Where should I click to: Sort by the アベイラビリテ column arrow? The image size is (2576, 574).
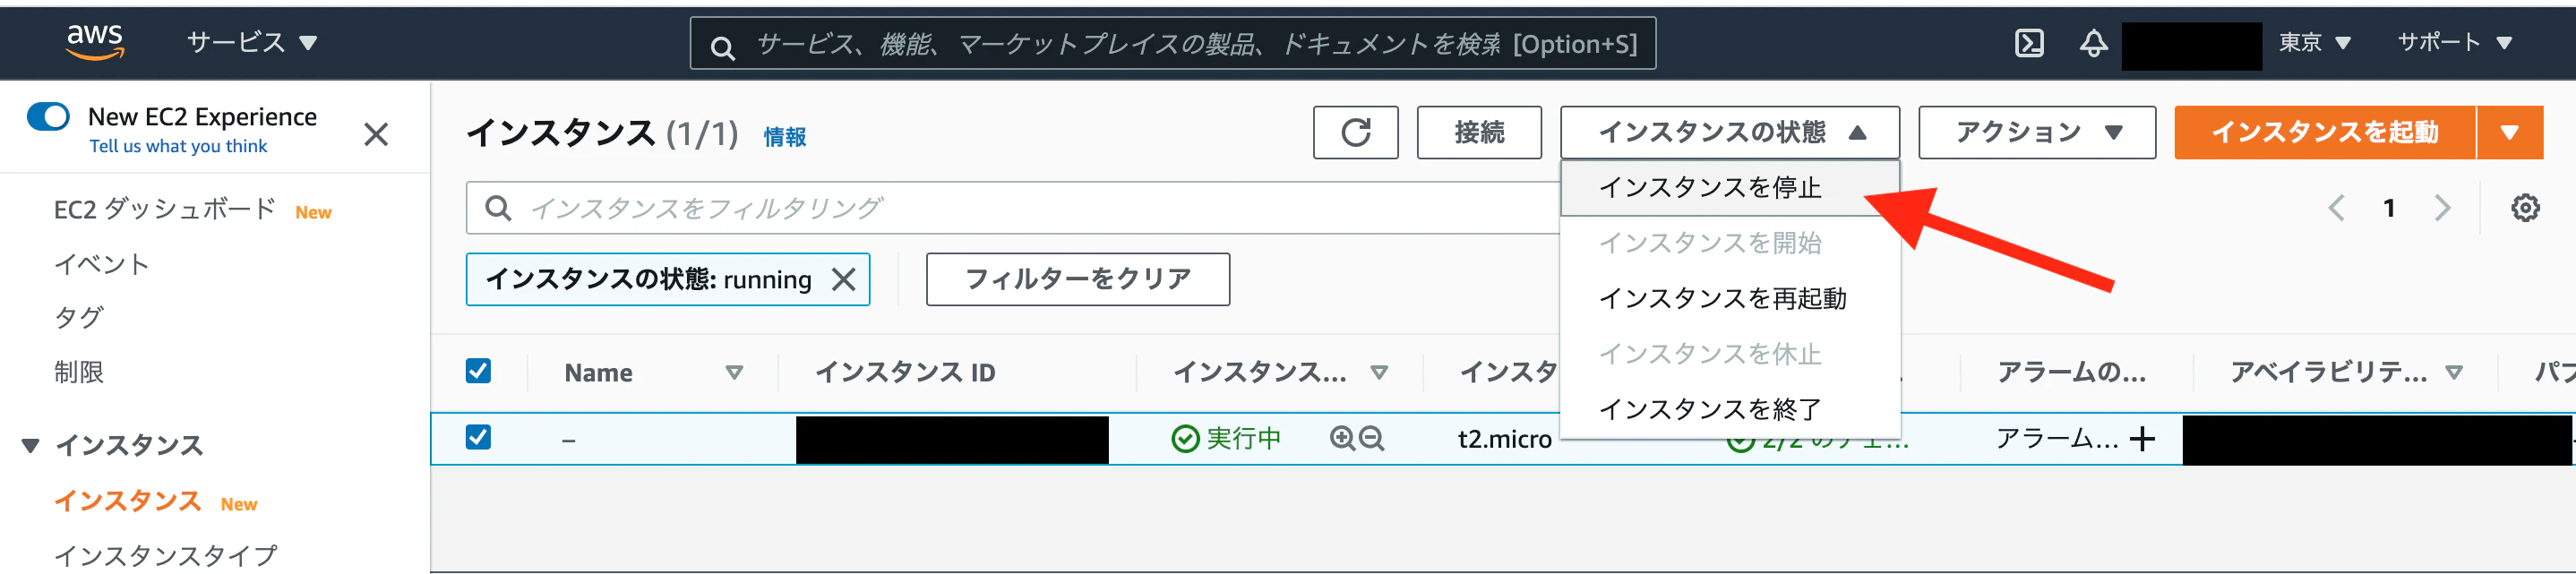tap(2453, 372)
